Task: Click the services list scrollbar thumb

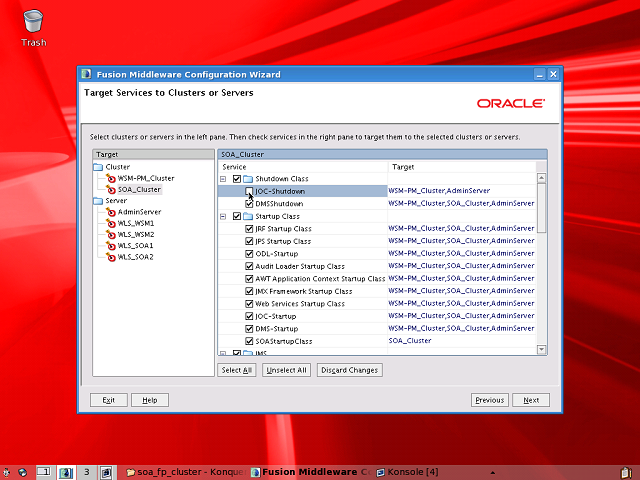Action: [542, 208]
